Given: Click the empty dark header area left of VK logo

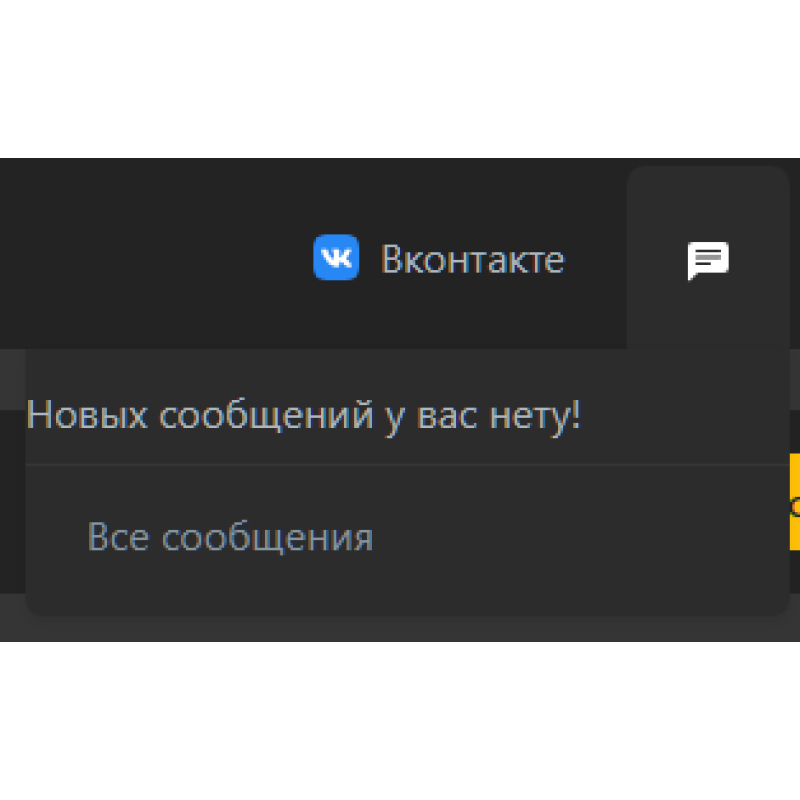Looking at the screenshot, I should pyautogui.click(x=153, y=255).
